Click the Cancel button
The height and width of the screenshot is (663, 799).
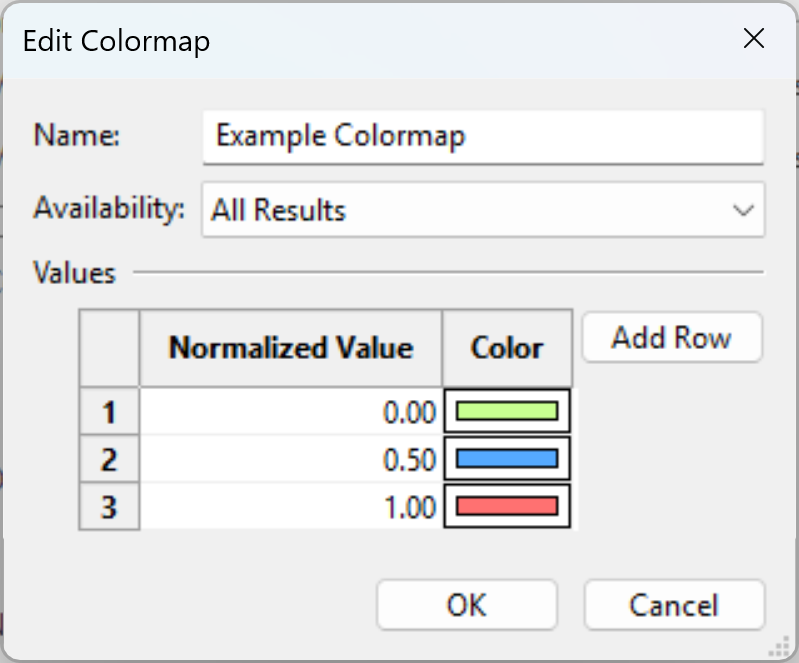click(x=674, y=605)
